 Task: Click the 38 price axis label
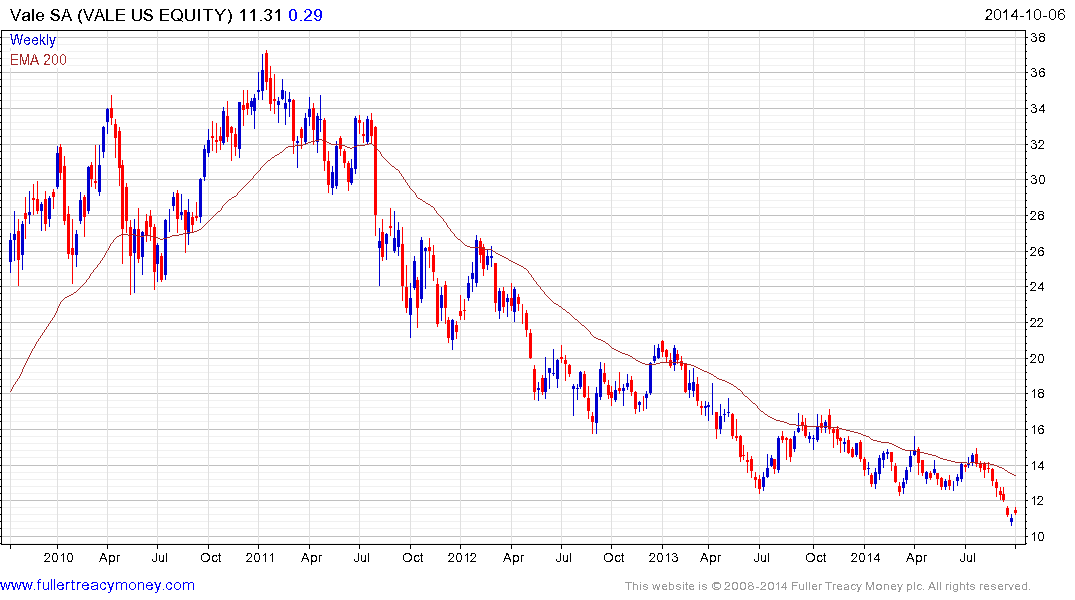coord(1038,38)
